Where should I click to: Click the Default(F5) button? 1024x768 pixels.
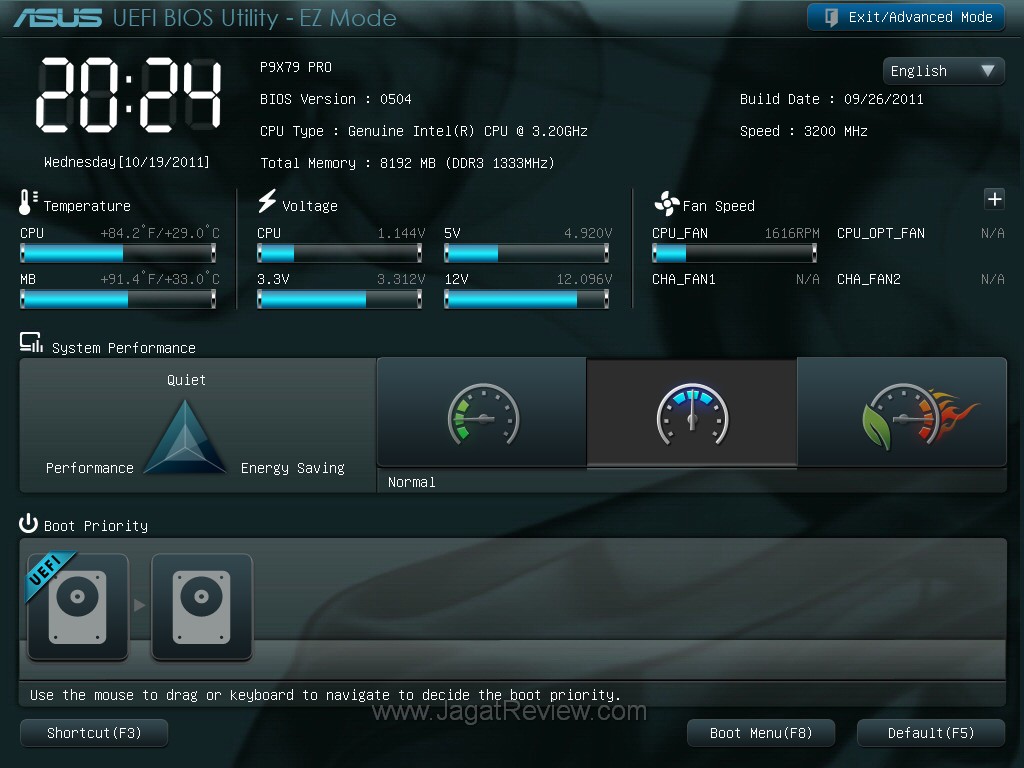click(x=930, y=732)
